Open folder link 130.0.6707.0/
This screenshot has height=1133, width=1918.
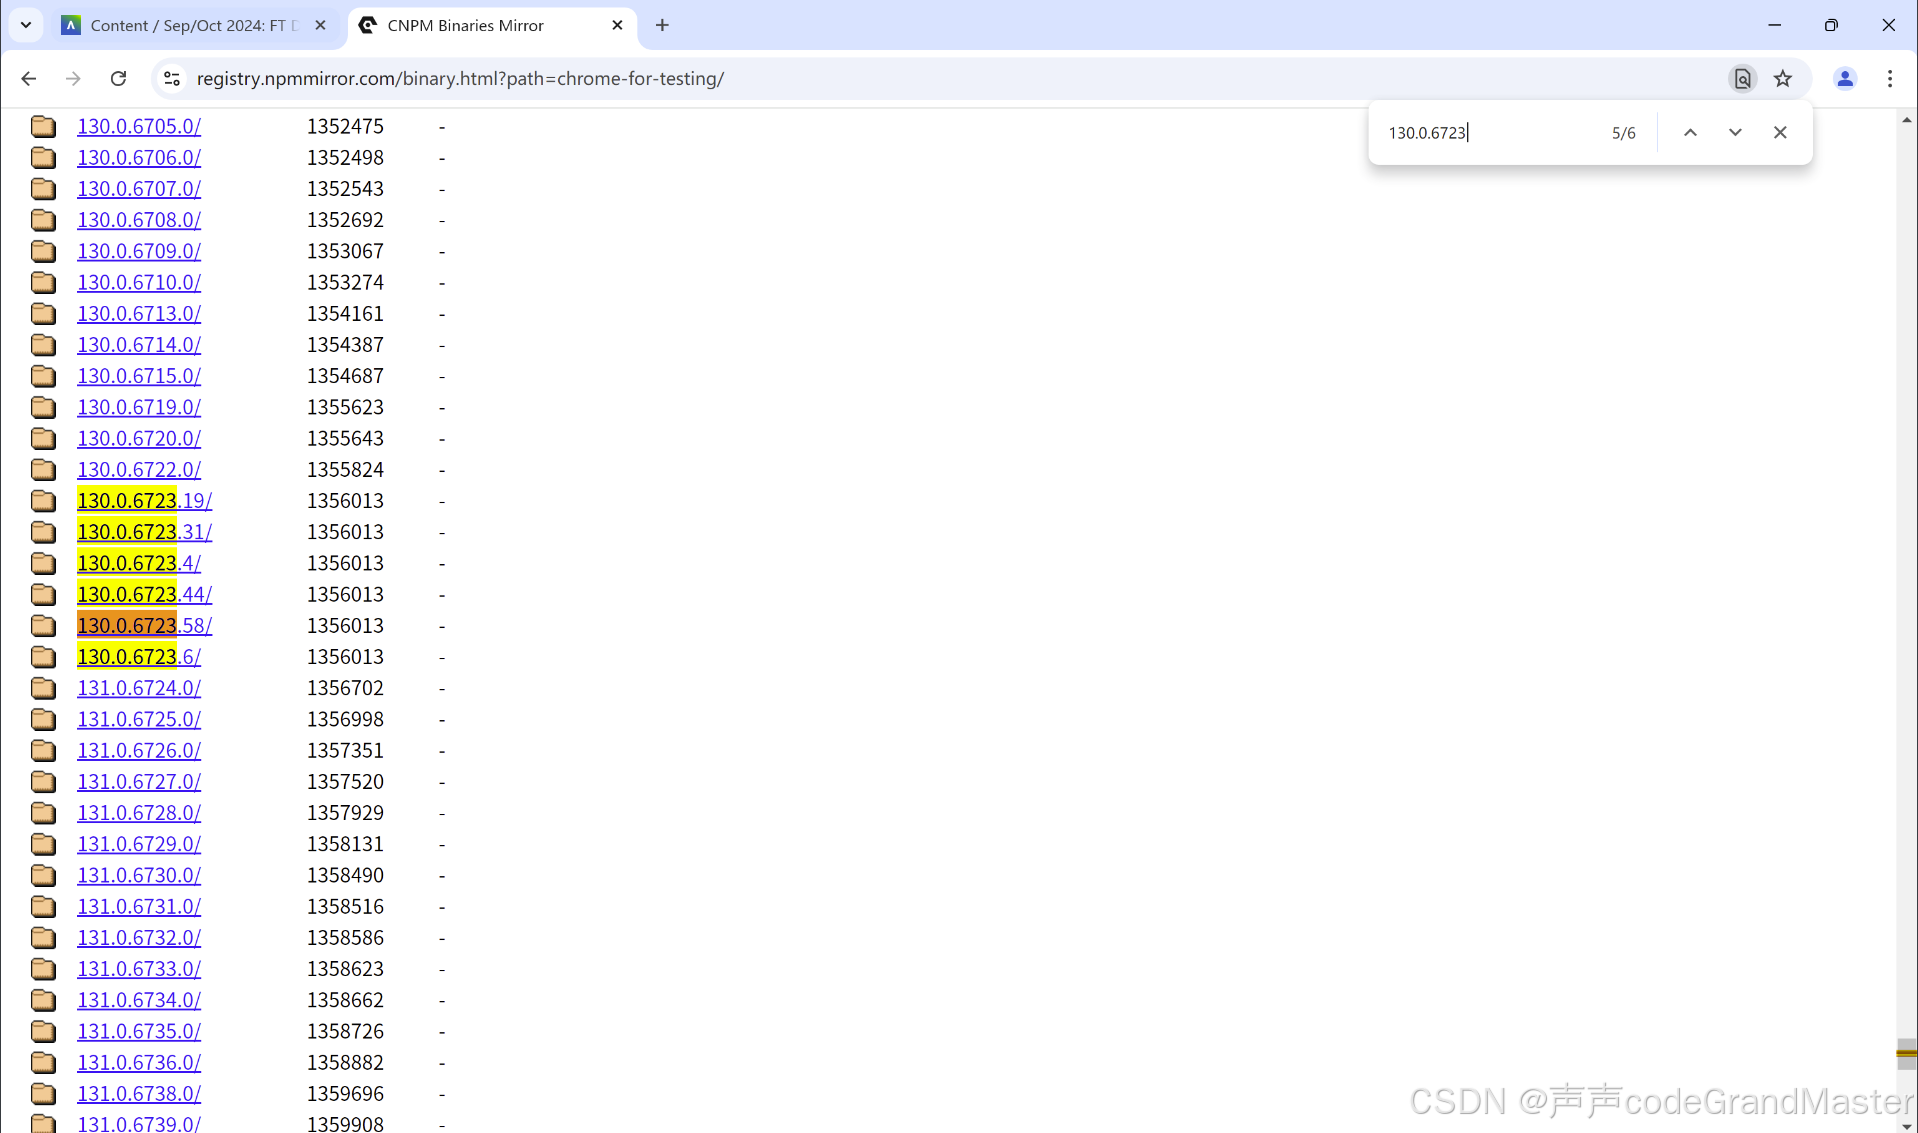click(139, 188)
